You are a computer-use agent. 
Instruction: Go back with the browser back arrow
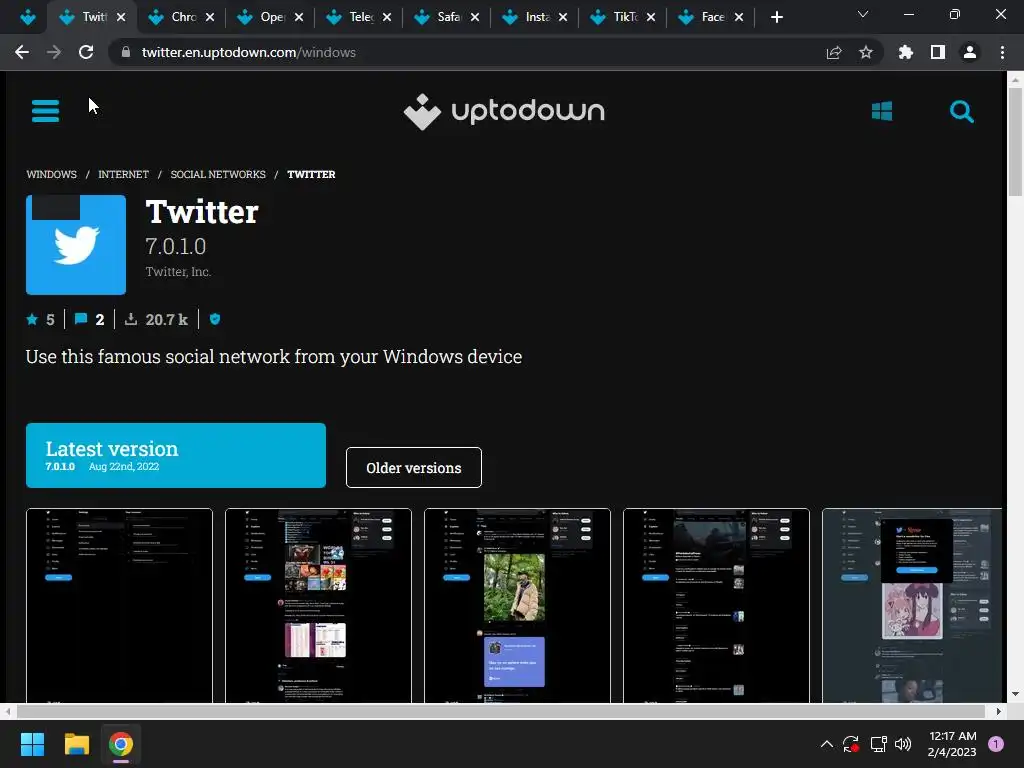[x=22, y=52]
